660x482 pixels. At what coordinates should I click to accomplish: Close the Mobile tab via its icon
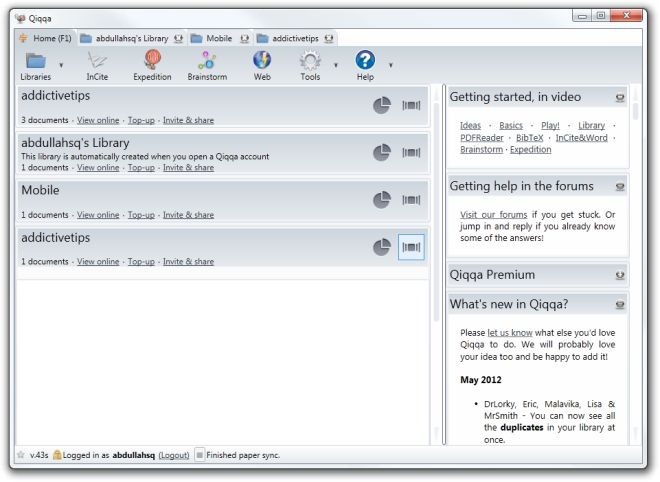245,39
